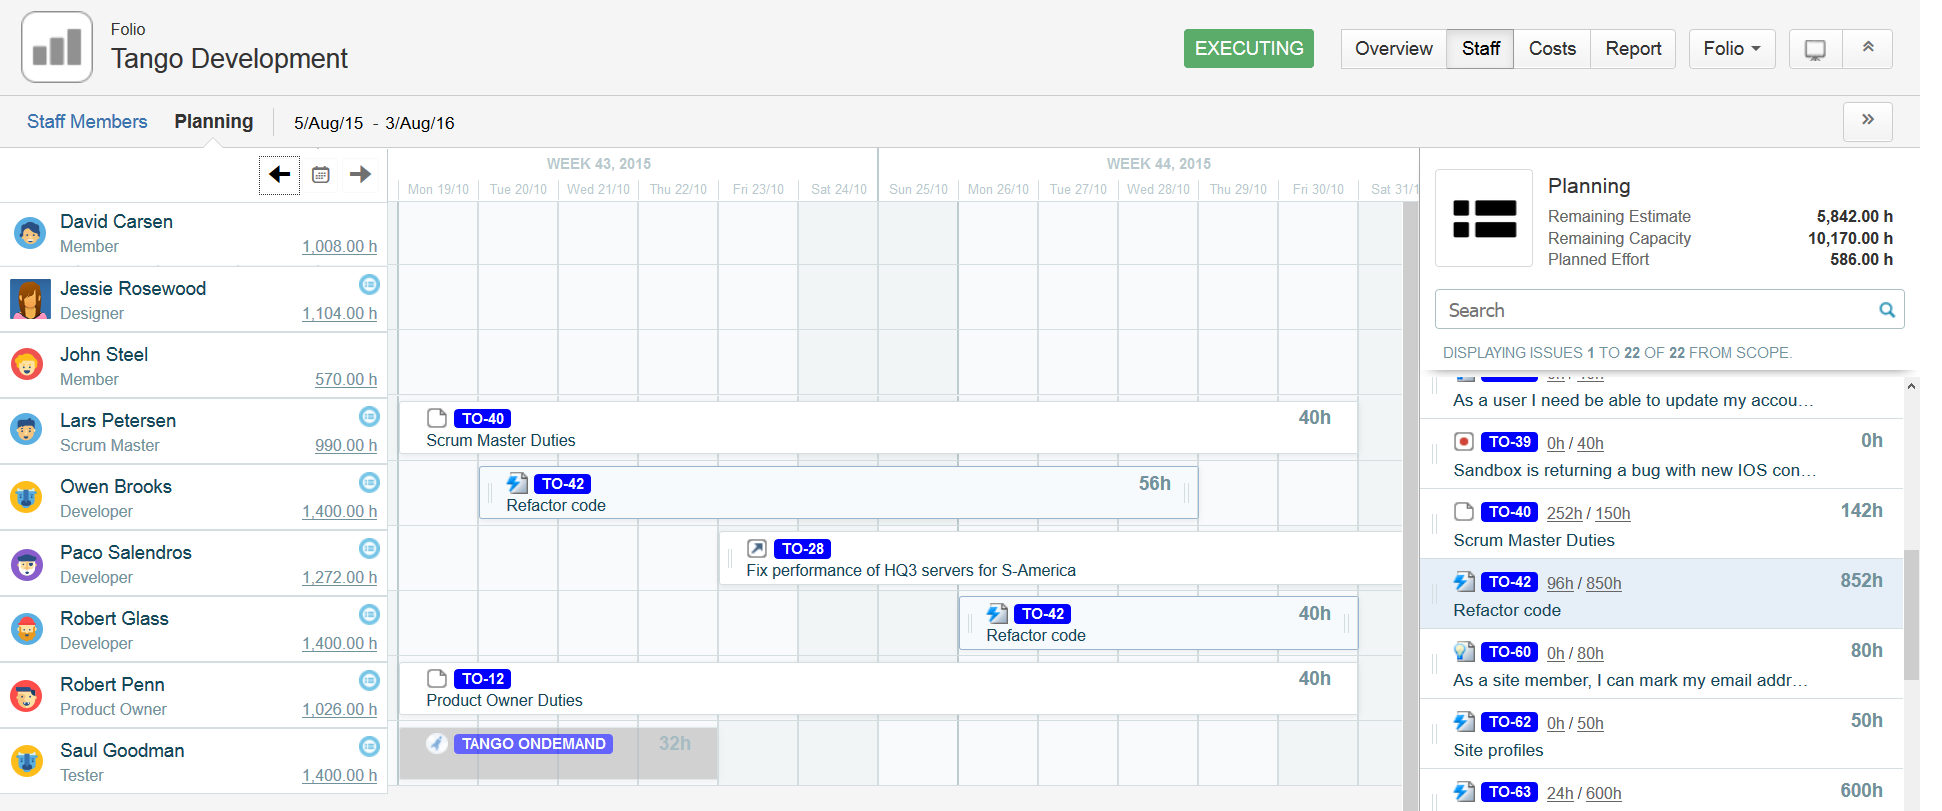Select TO-42 Refactor code 56h allocation bar
This screenshot has height=811, width=1942.
click(838, 493)
